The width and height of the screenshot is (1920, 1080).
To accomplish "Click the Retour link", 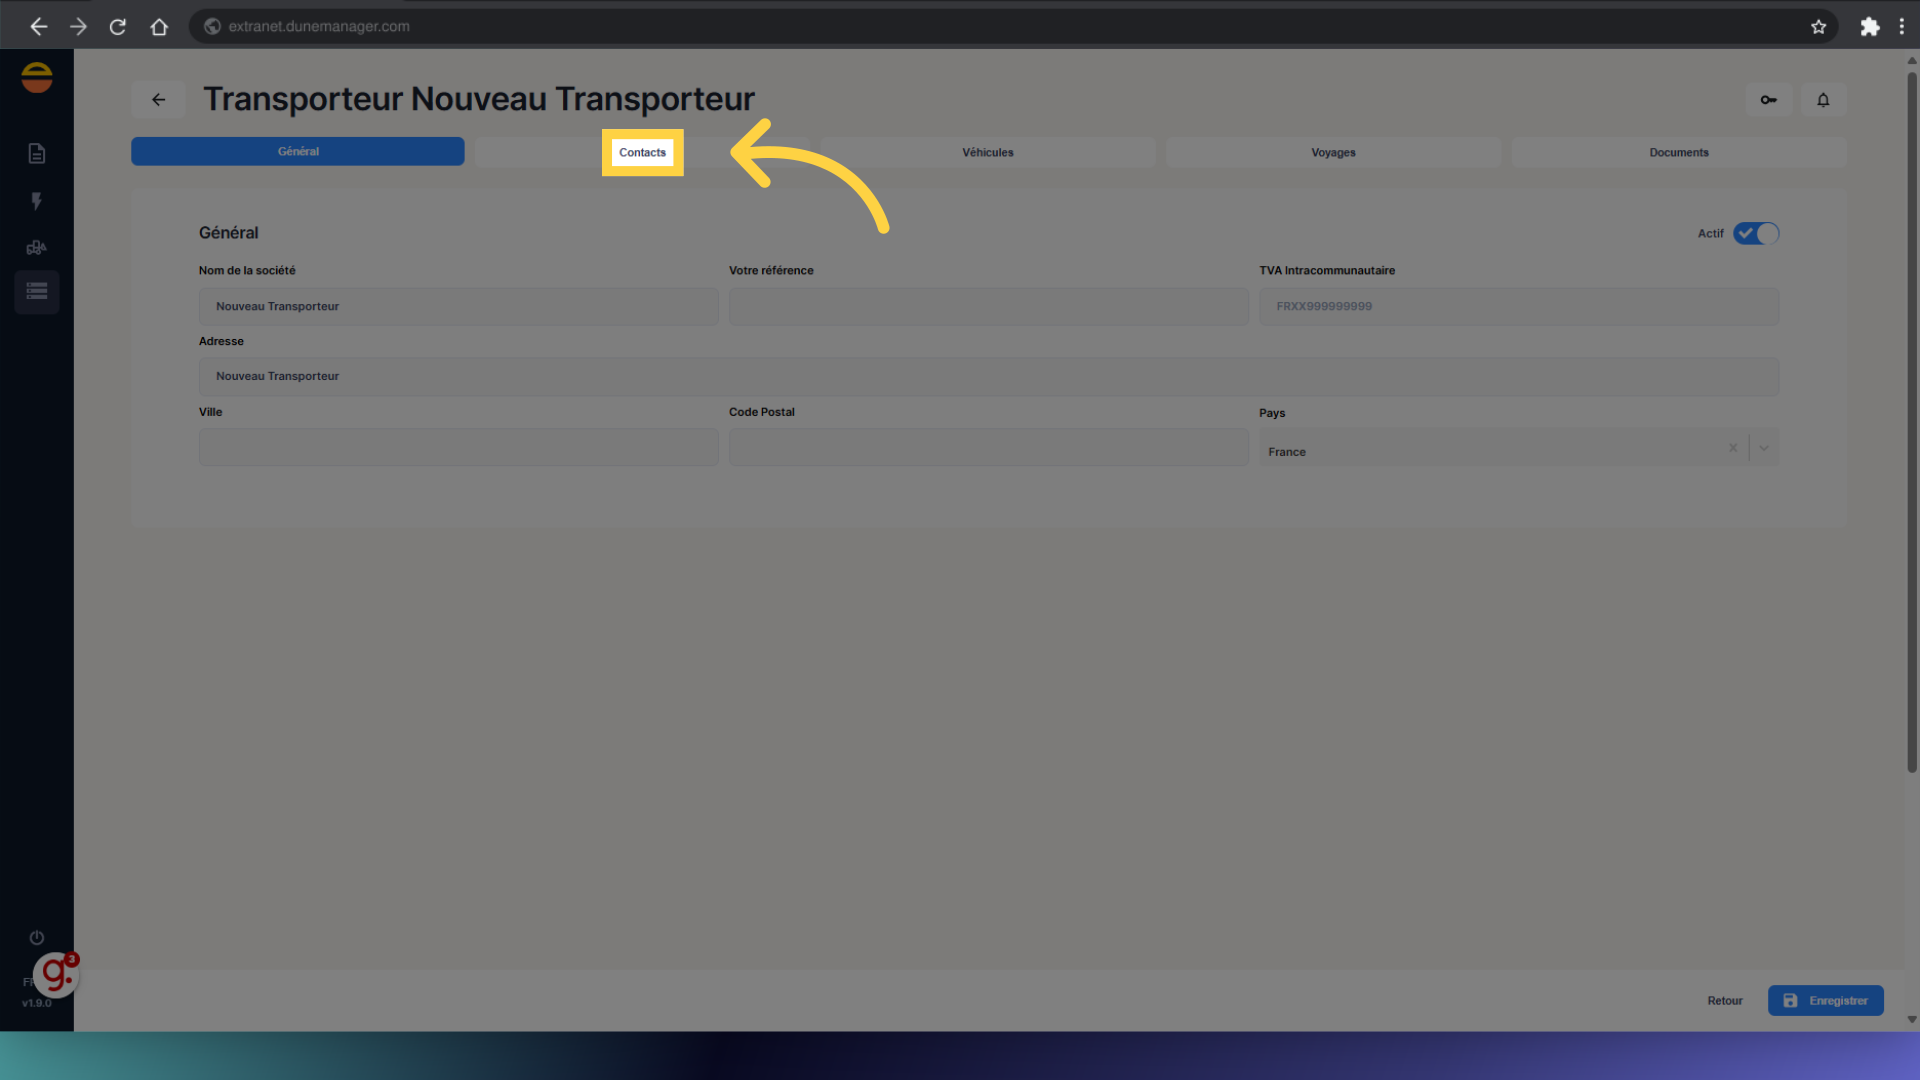I will coord(1724,1001).
